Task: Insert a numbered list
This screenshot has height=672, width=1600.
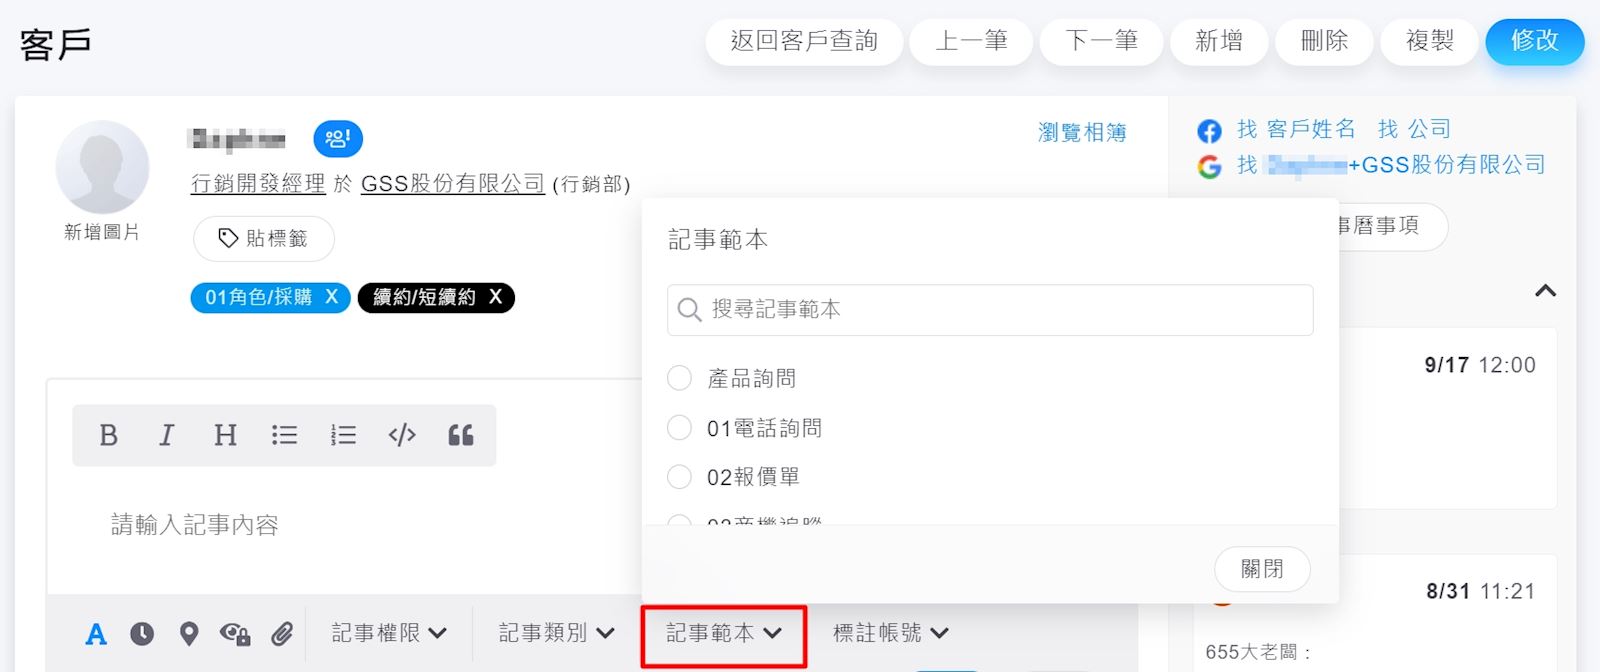Action: (x=343, y=435)
